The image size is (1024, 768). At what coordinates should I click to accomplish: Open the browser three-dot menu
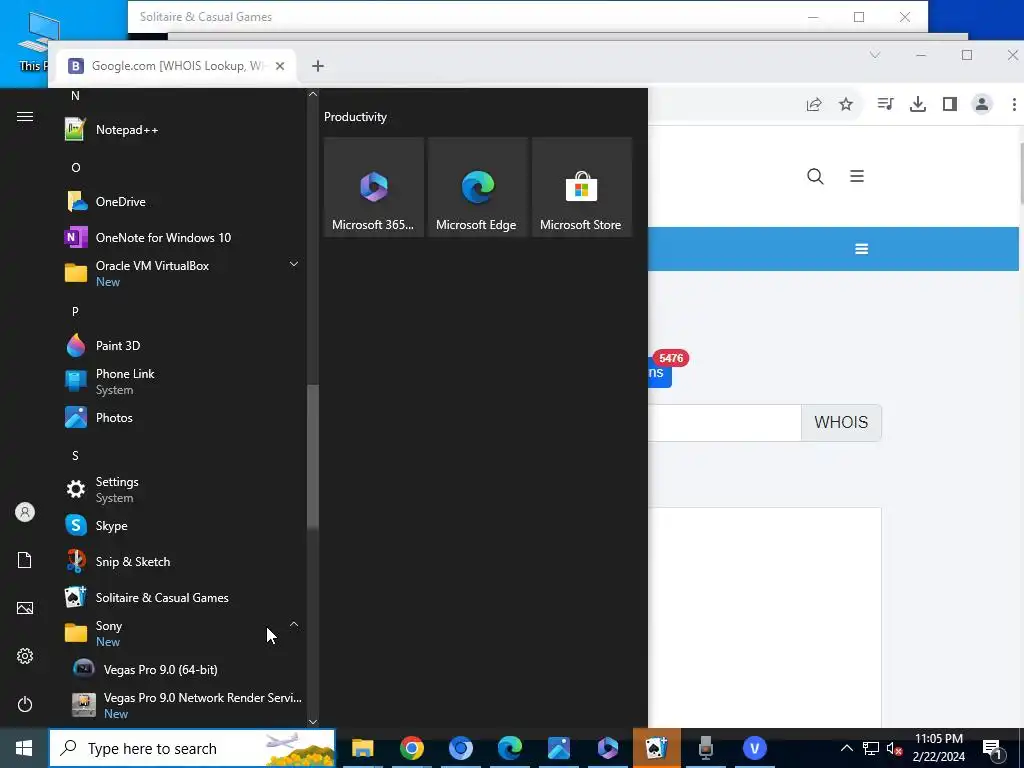pos(1014,104)
